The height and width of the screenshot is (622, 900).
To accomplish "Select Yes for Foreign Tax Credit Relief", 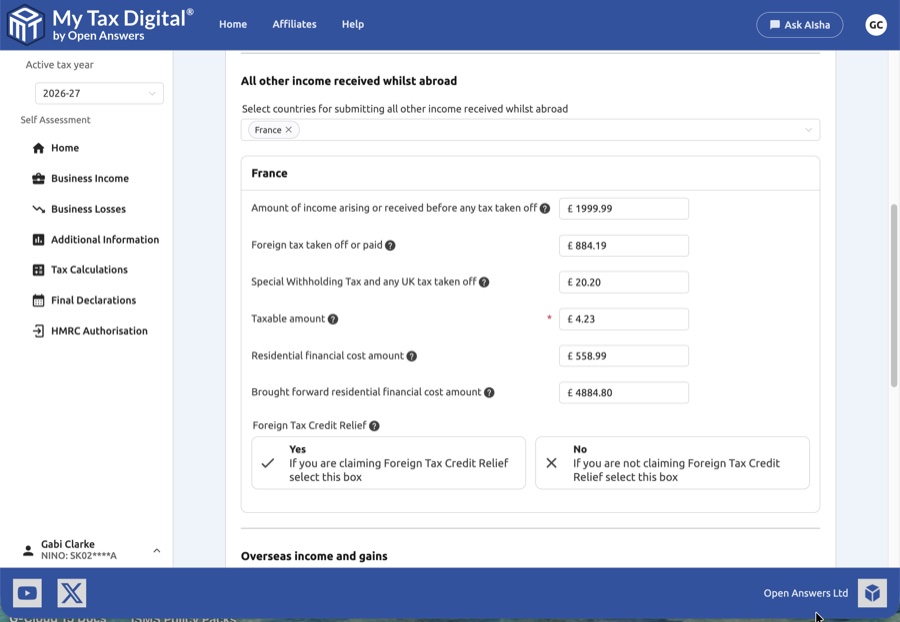I will pyautogui.click(x=388, y=463).
